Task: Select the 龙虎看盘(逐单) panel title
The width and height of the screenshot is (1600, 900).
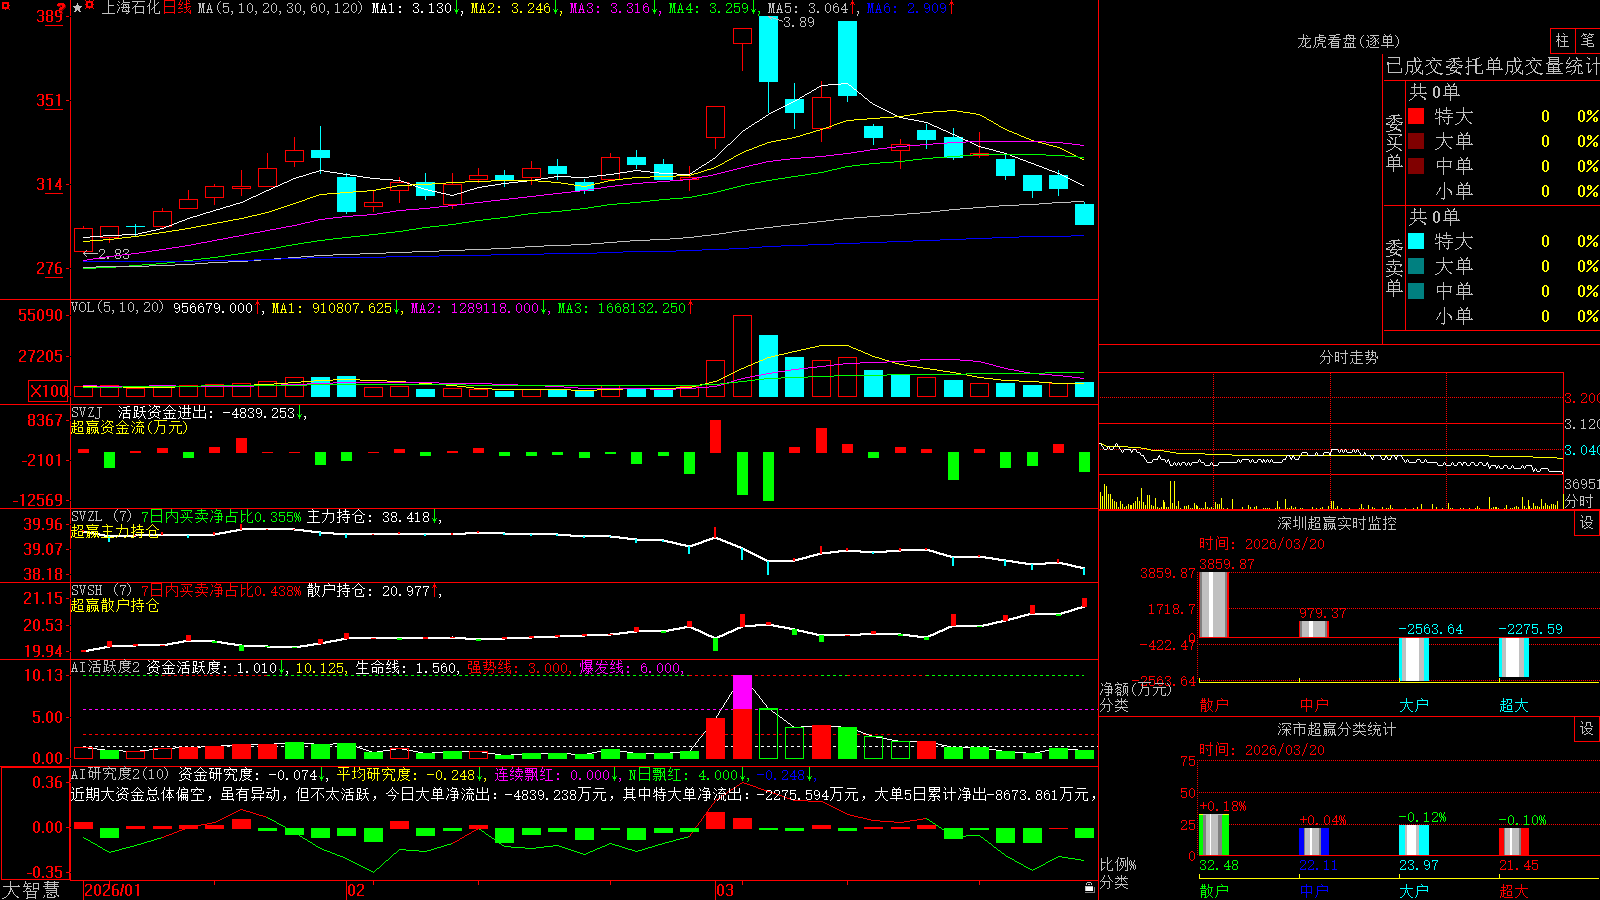Action: pyautogui.click(x=1348, y=41)
